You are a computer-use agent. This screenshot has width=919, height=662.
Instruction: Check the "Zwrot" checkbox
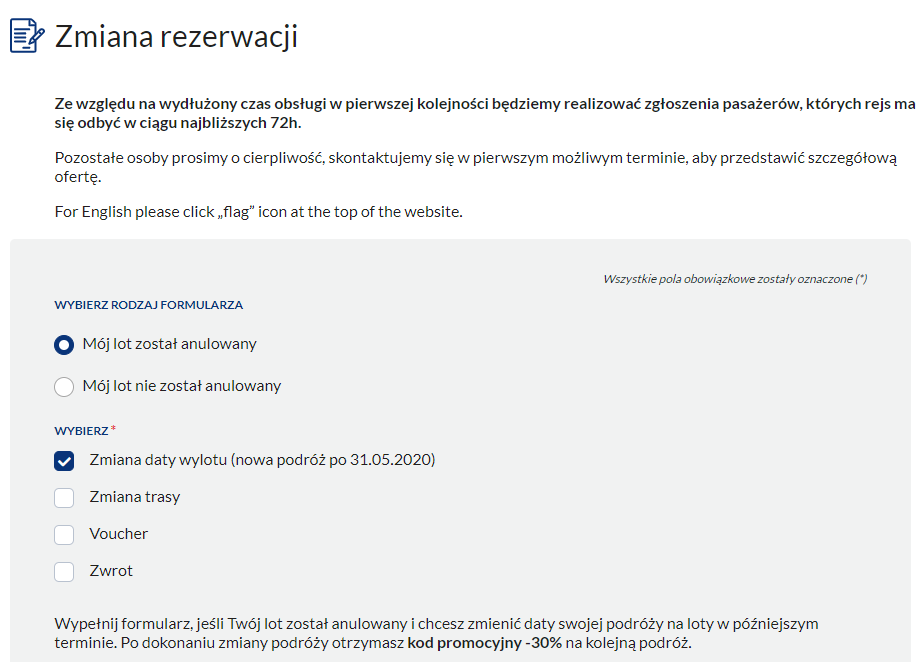click(x=63, y=571)
